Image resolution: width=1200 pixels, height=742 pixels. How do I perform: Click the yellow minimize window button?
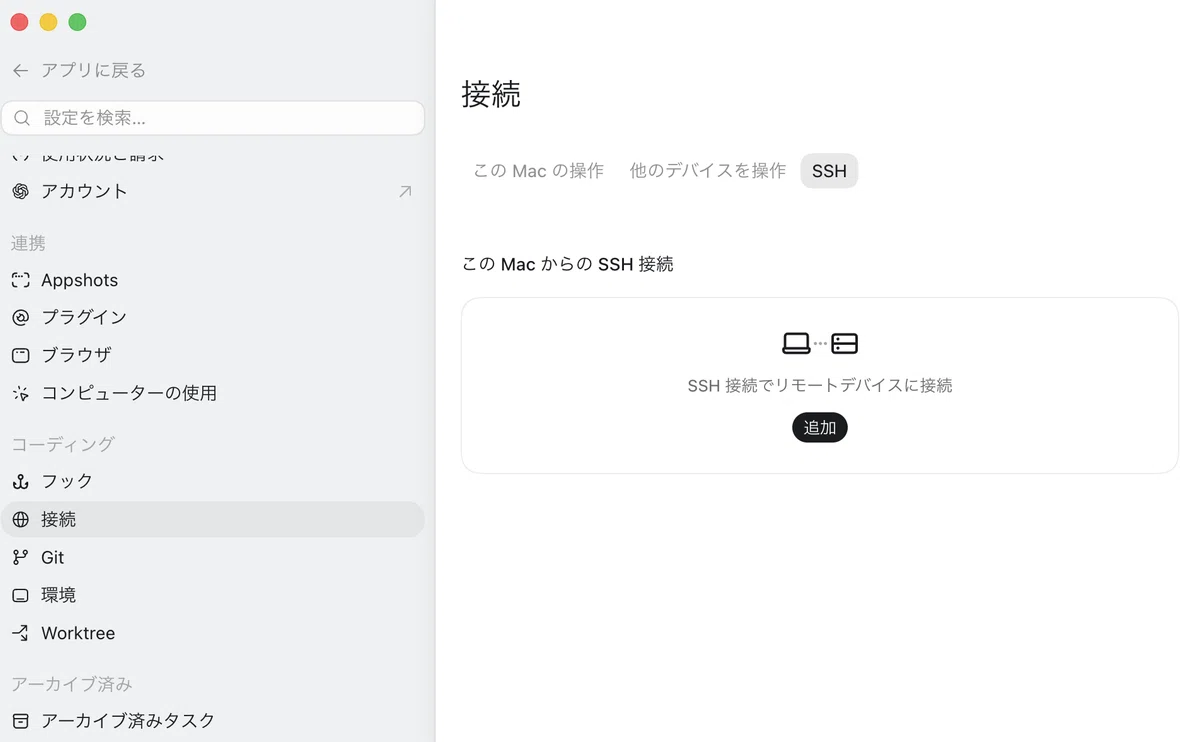click(x=48, y=22)
